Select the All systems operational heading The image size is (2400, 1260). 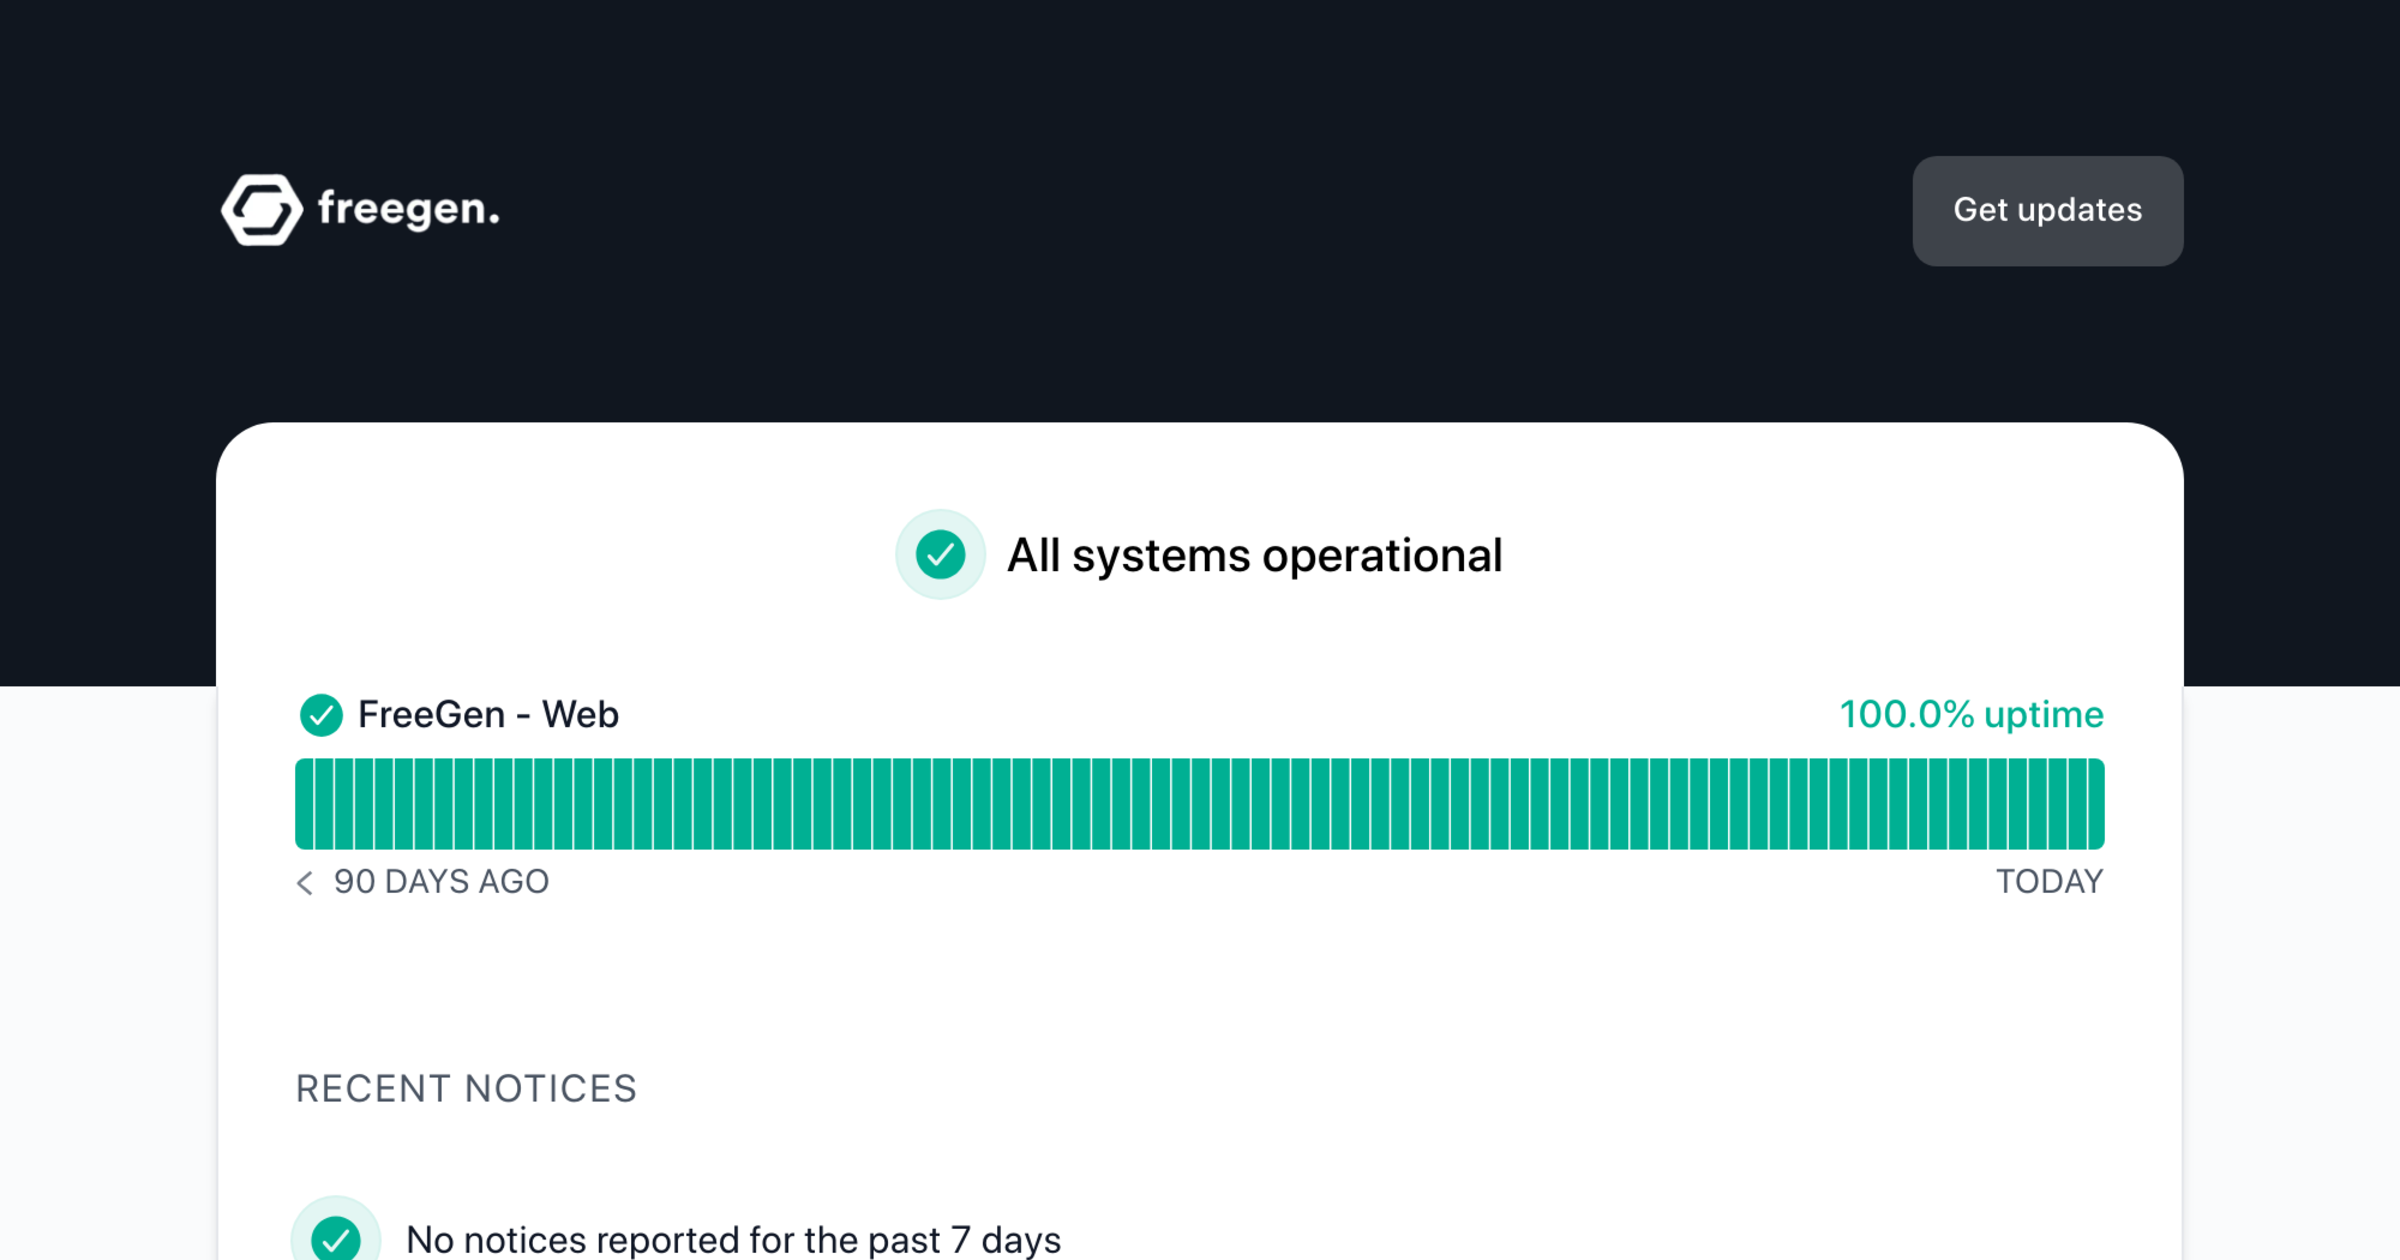pos(1254,556)
